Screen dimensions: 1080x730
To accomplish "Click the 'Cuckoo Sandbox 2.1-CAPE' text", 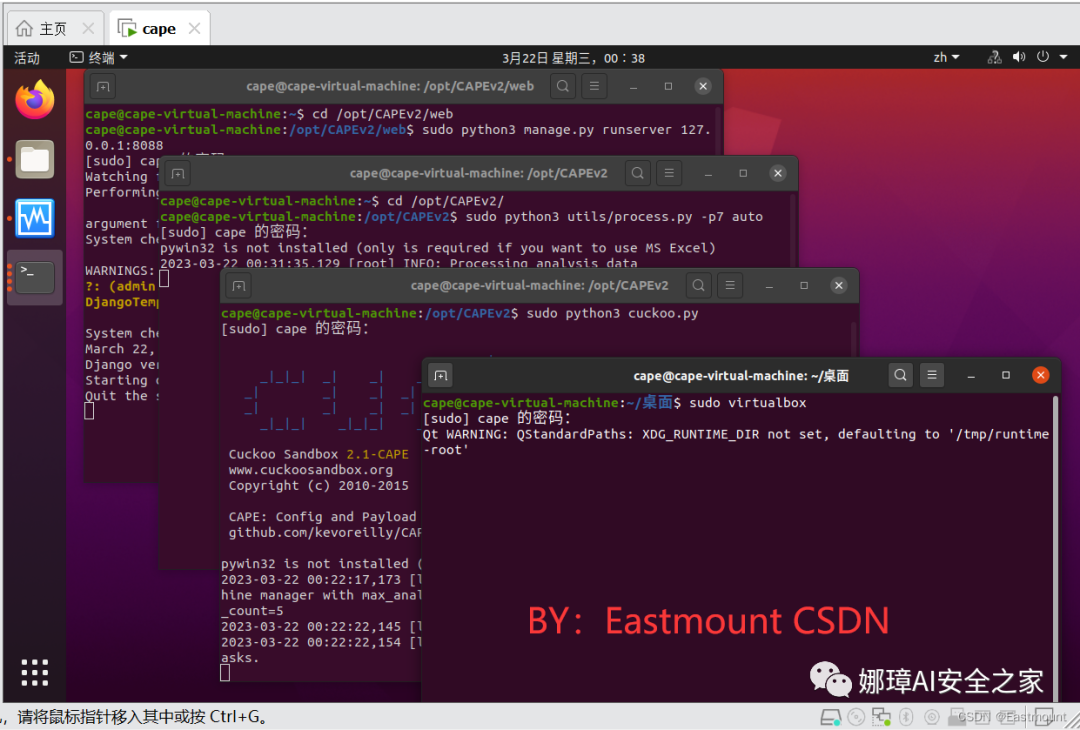I will pyautogui.click(x=318, y=454).
